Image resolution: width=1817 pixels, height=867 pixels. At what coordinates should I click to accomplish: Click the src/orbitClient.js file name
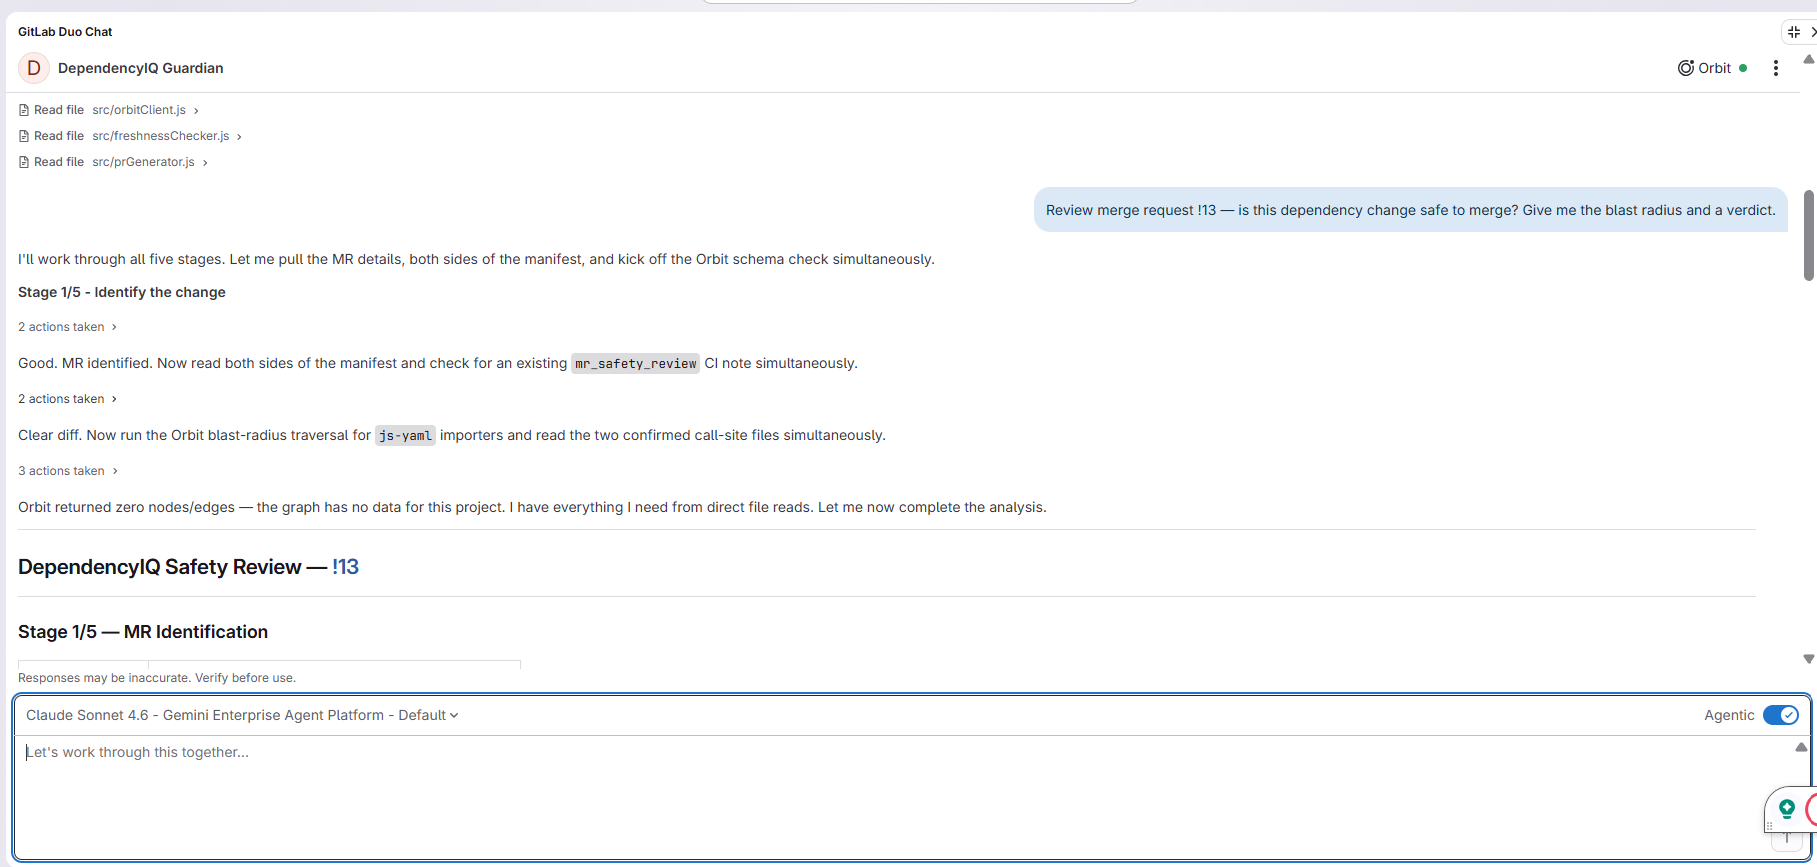(x=139, y=110)
